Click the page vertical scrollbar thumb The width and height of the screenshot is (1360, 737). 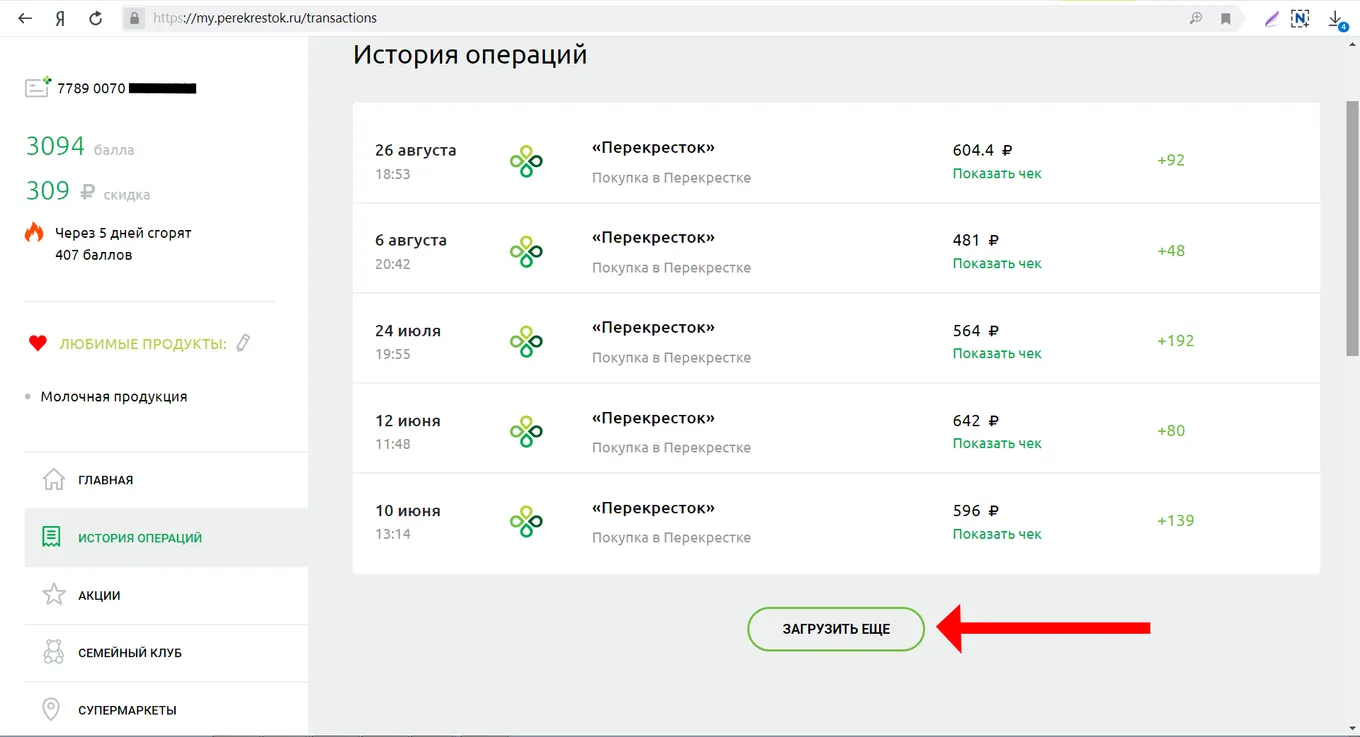pyautogui.click(x=1352, y=228)
